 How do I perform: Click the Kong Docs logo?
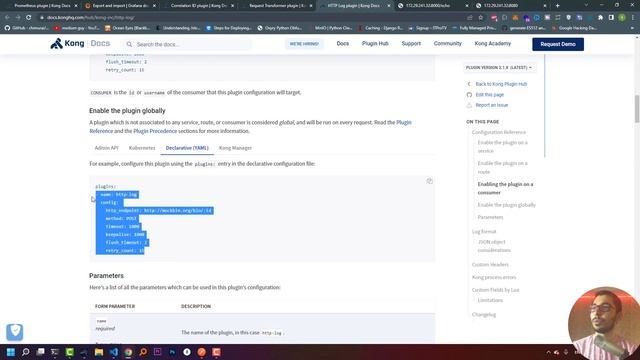pos(80,44)
